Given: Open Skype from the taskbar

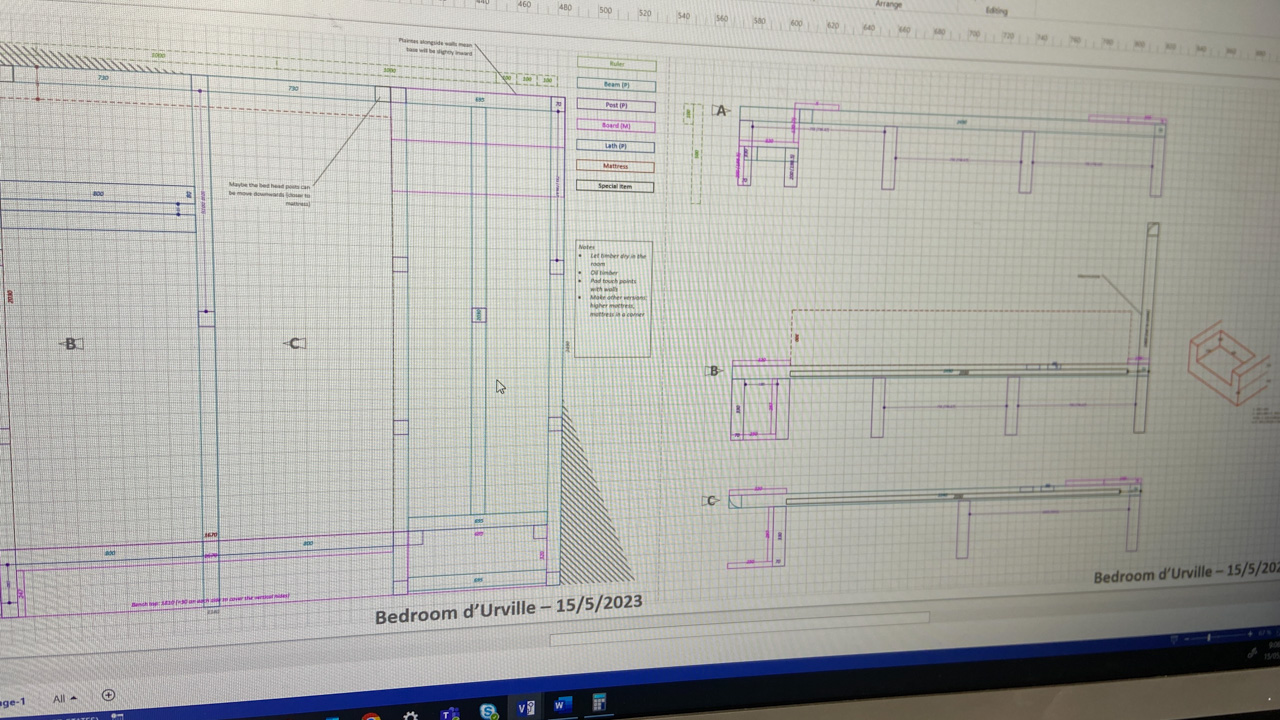Looking at the screenshot, I should [488, 711].
